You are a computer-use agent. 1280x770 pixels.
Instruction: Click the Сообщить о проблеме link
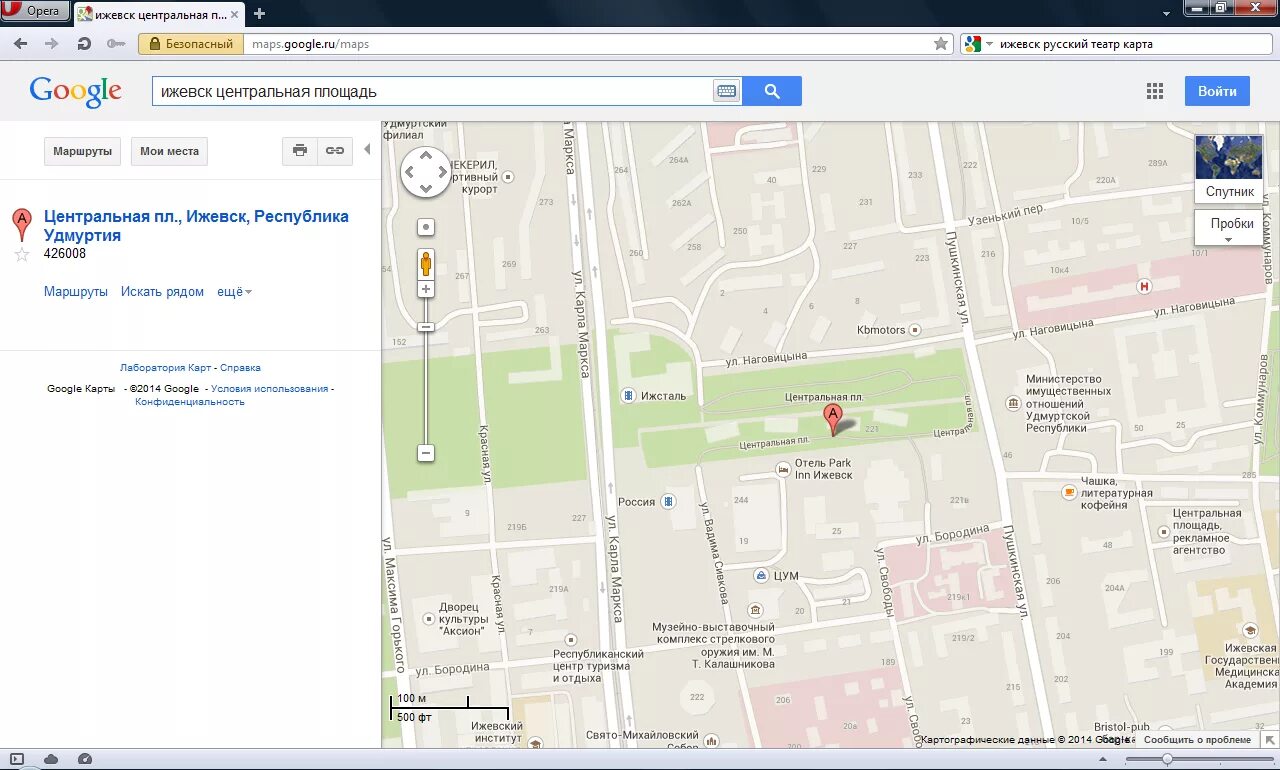tap(1197, 740)
